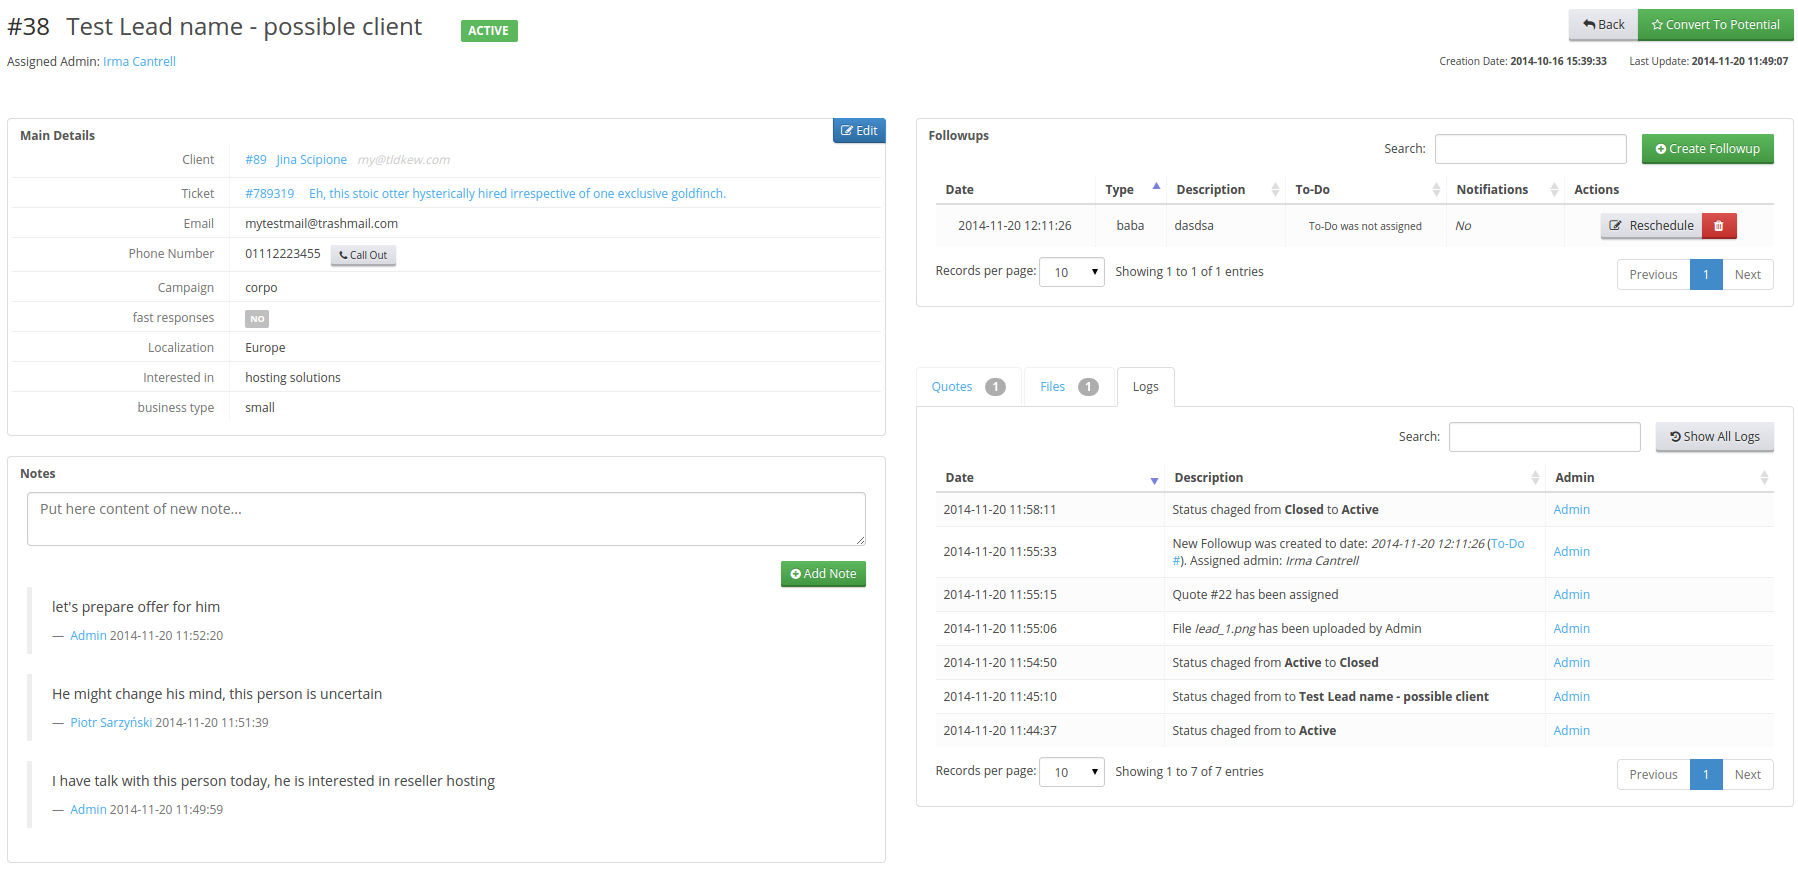
Task: Open the stoic otter ticket subject link
Action: (517, 194)
